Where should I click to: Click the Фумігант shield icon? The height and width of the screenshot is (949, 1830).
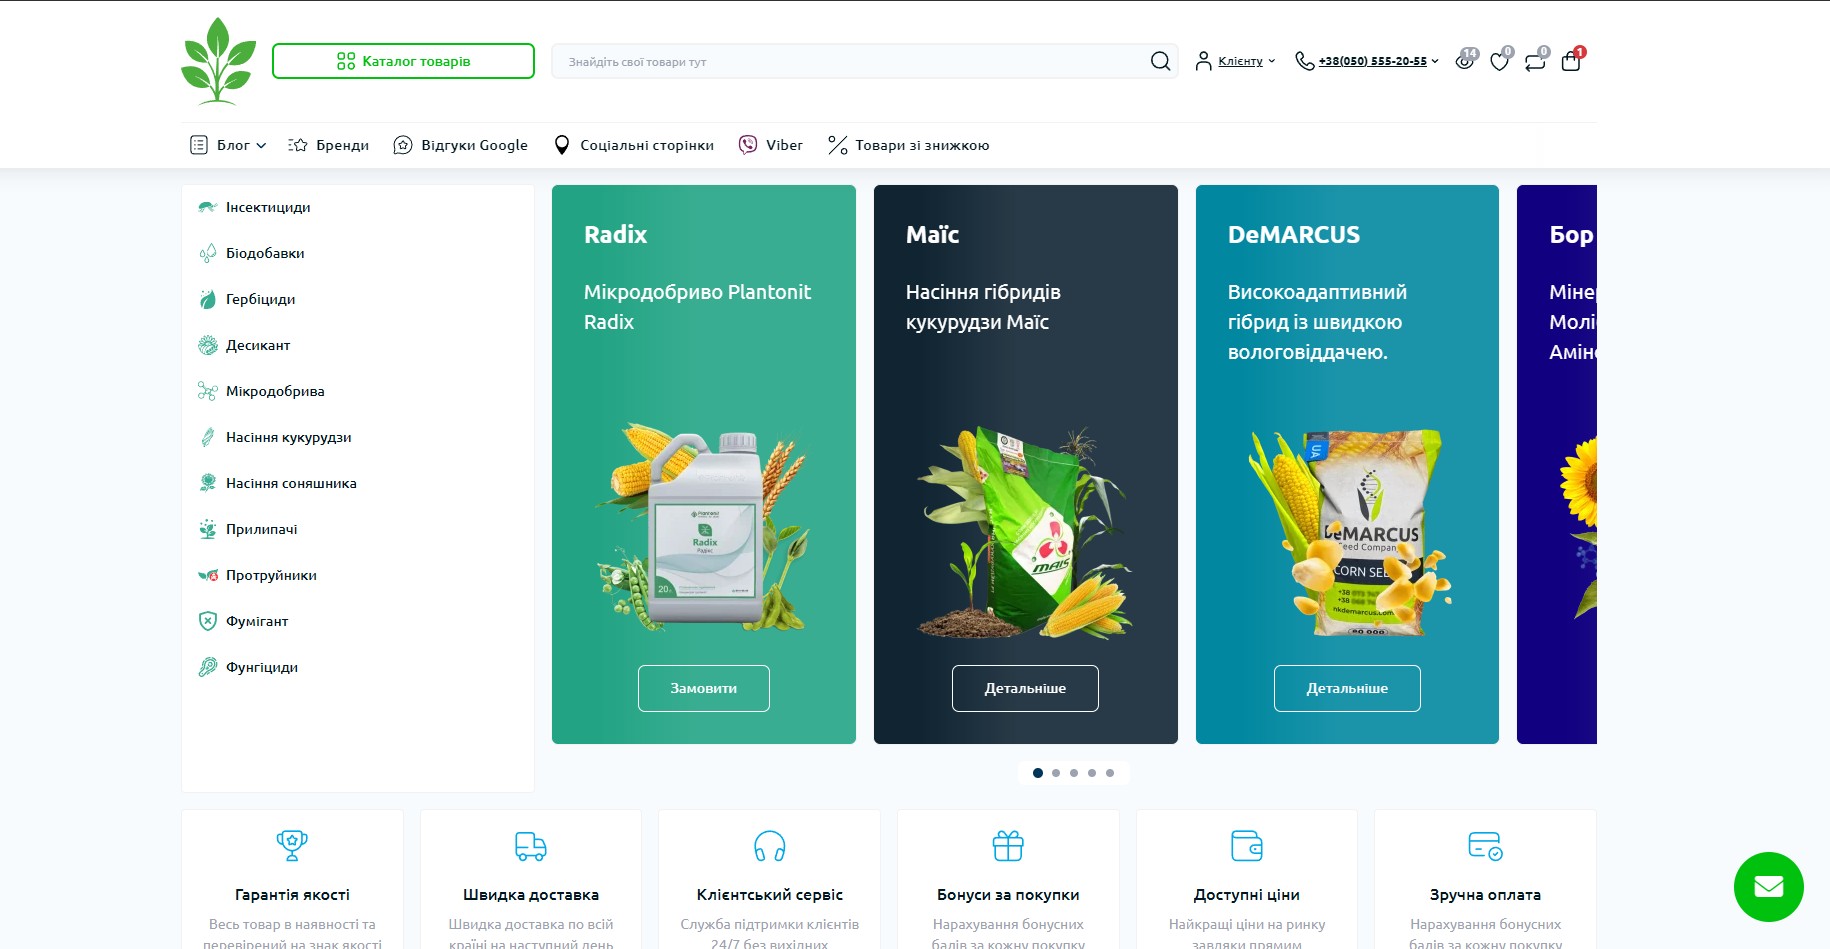tap(208, 621)
